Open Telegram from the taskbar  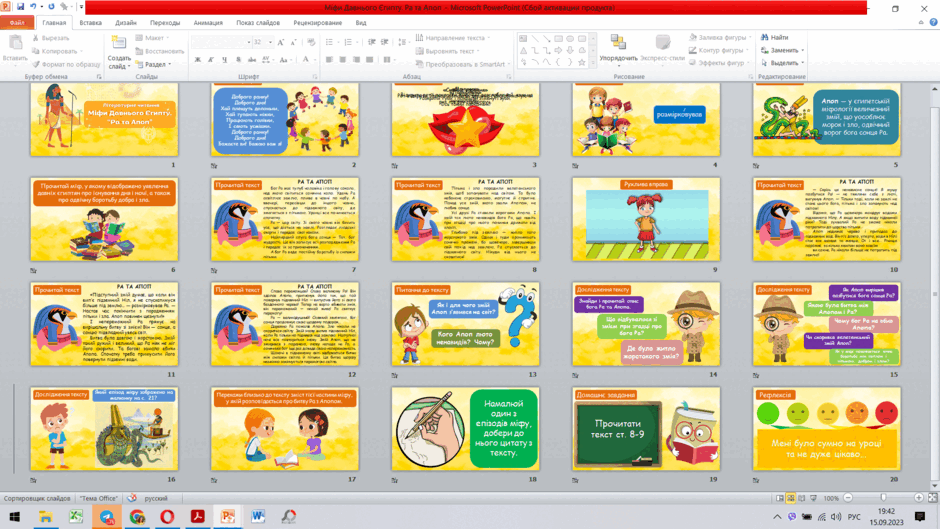(x=107, y=516)
